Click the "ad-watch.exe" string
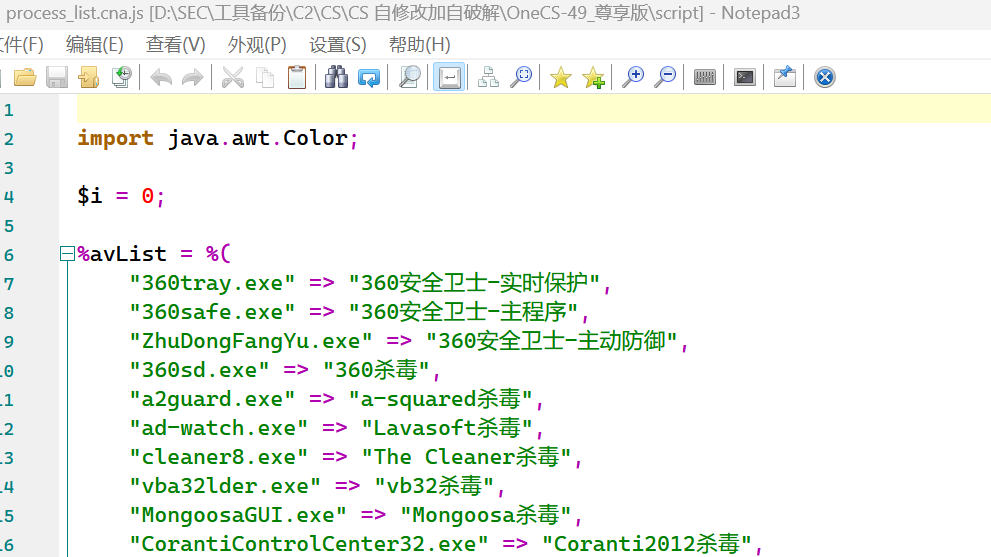This screenshot has height=557, width=991. (219, 429)
